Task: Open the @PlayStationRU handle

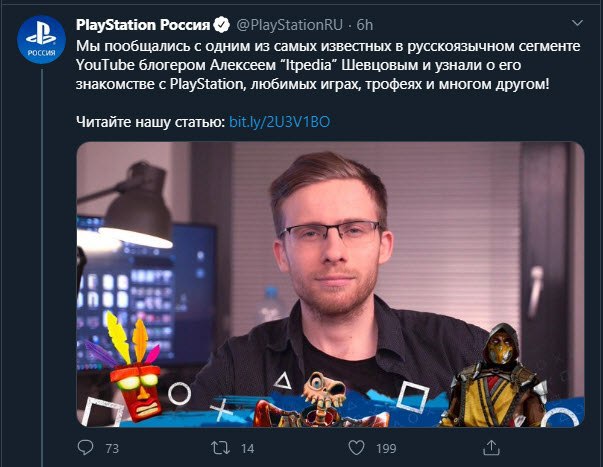Action: click(289, 25)
